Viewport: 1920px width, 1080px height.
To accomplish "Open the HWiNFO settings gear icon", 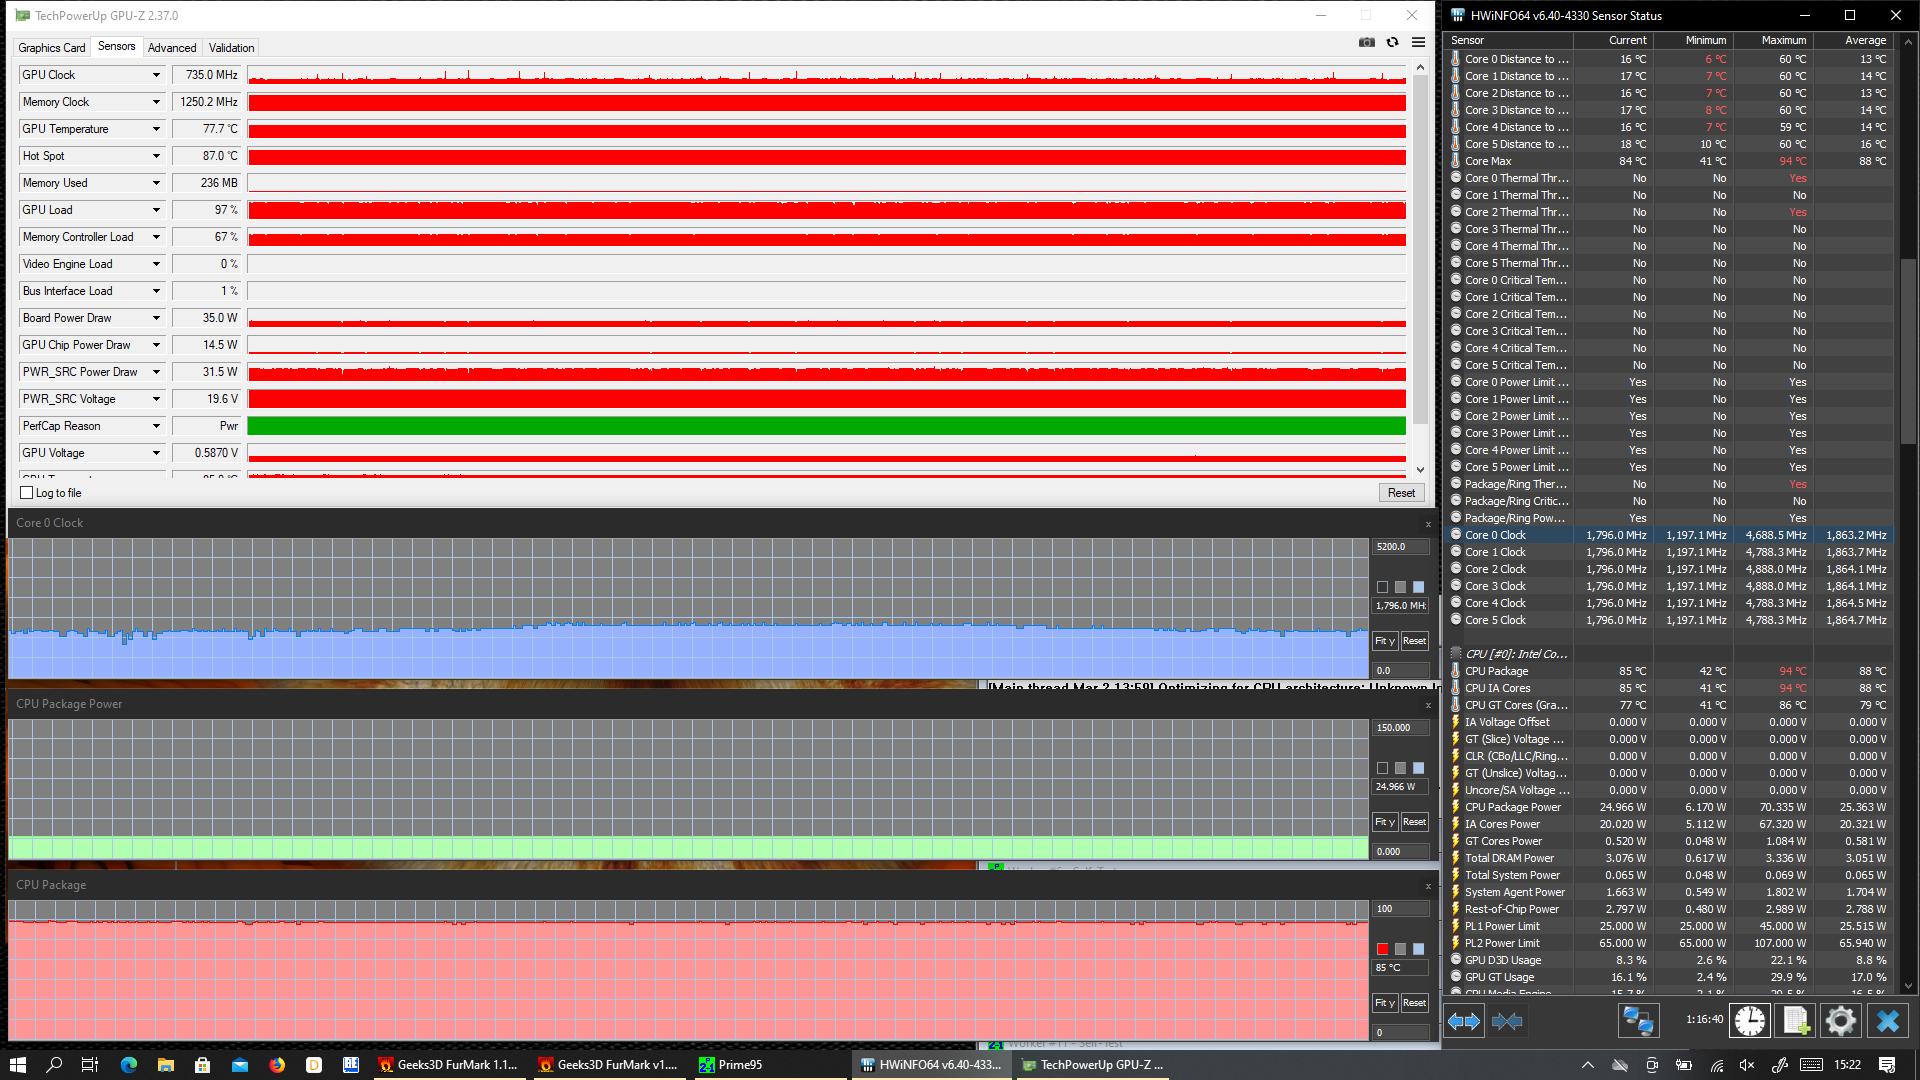I will pyautogui.click(x=1841, y=1021).
